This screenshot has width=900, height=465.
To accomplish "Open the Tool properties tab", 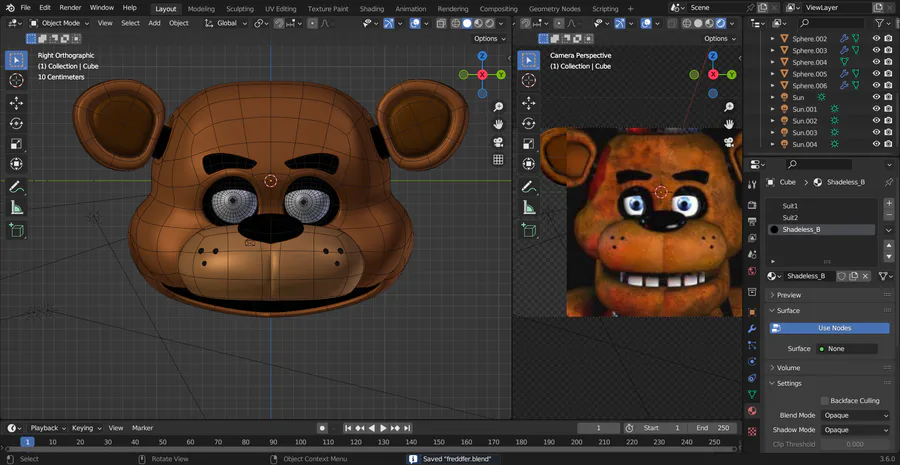I will click(752, 184).
